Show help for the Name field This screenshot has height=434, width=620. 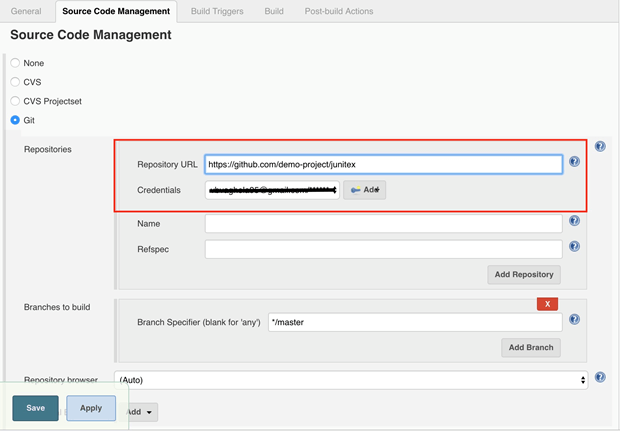[x=574, y=221]
